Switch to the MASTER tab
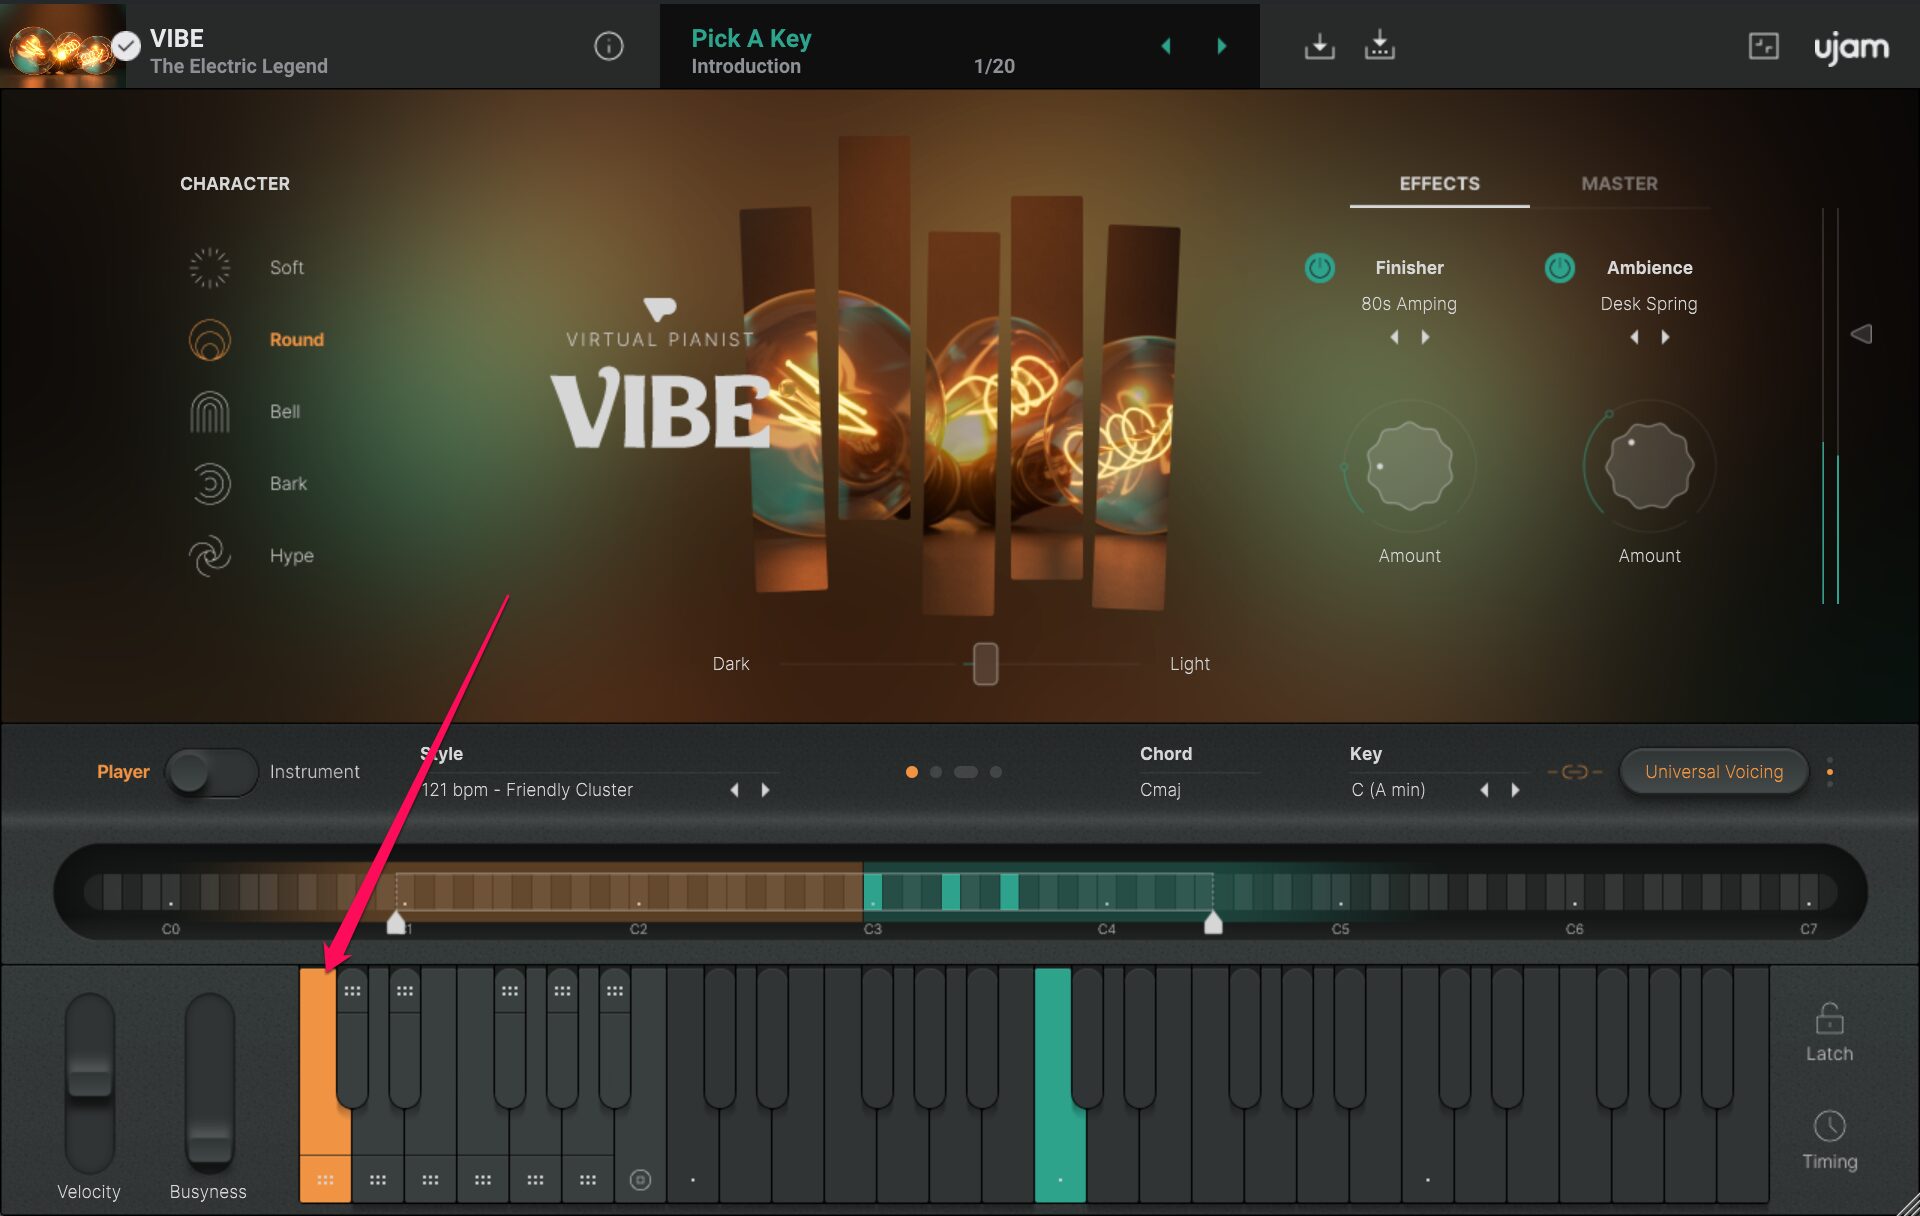This screenshot has height=1216, width=1920. coord(1619,184)
